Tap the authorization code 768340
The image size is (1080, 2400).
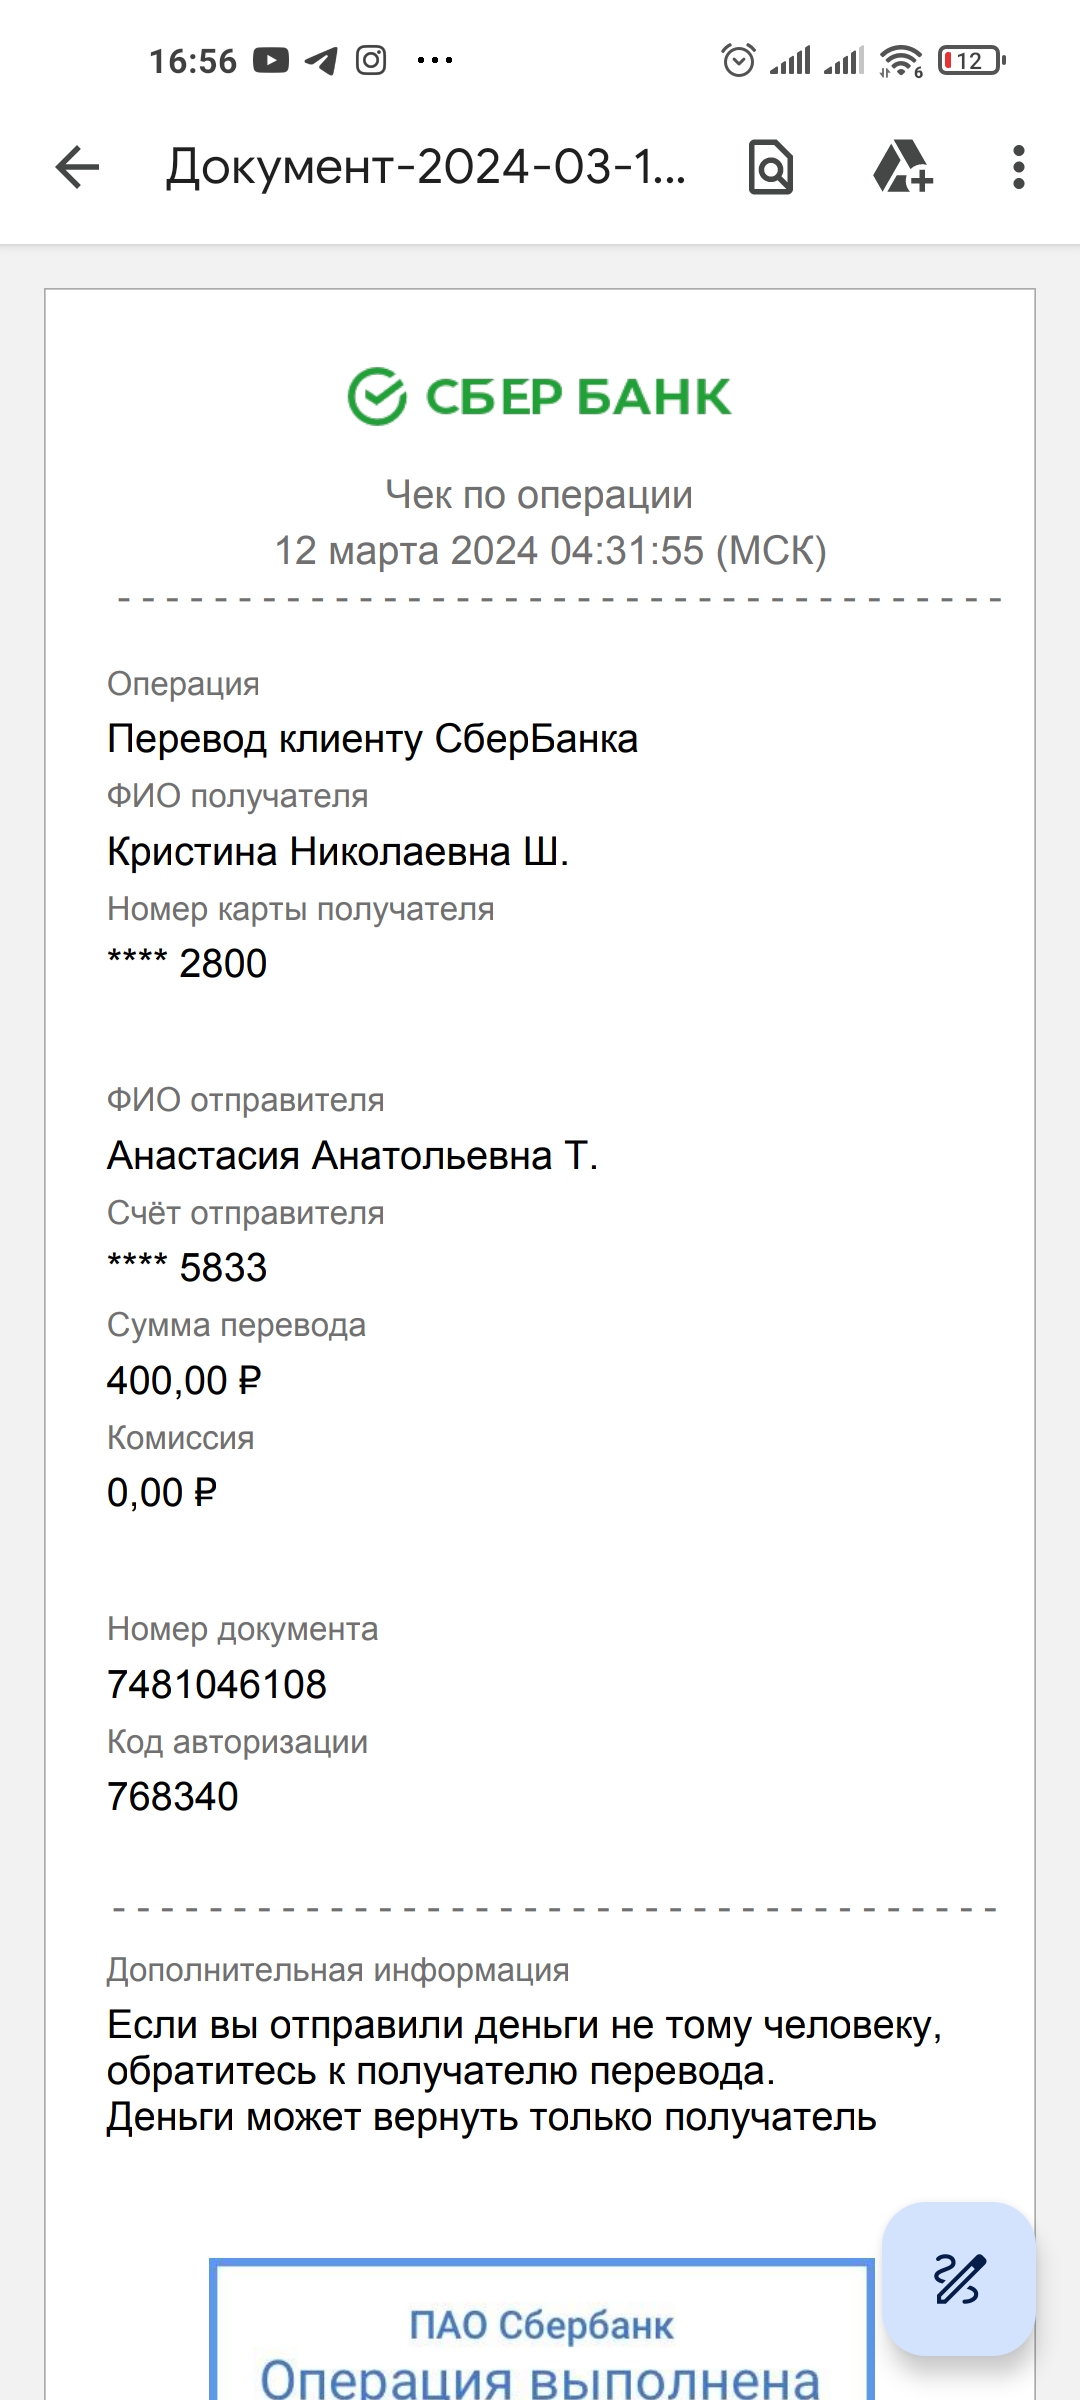click(x=173, y=1797)
